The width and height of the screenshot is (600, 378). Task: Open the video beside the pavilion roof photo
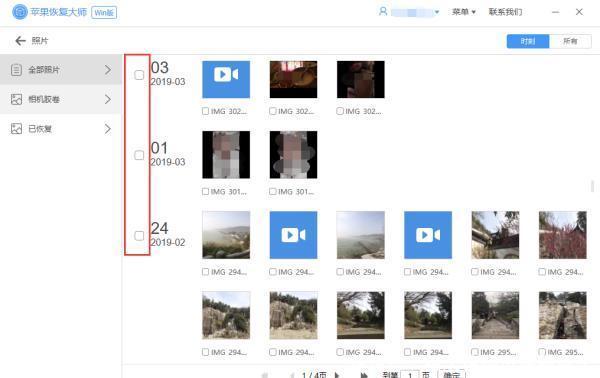tap(428, 235)
